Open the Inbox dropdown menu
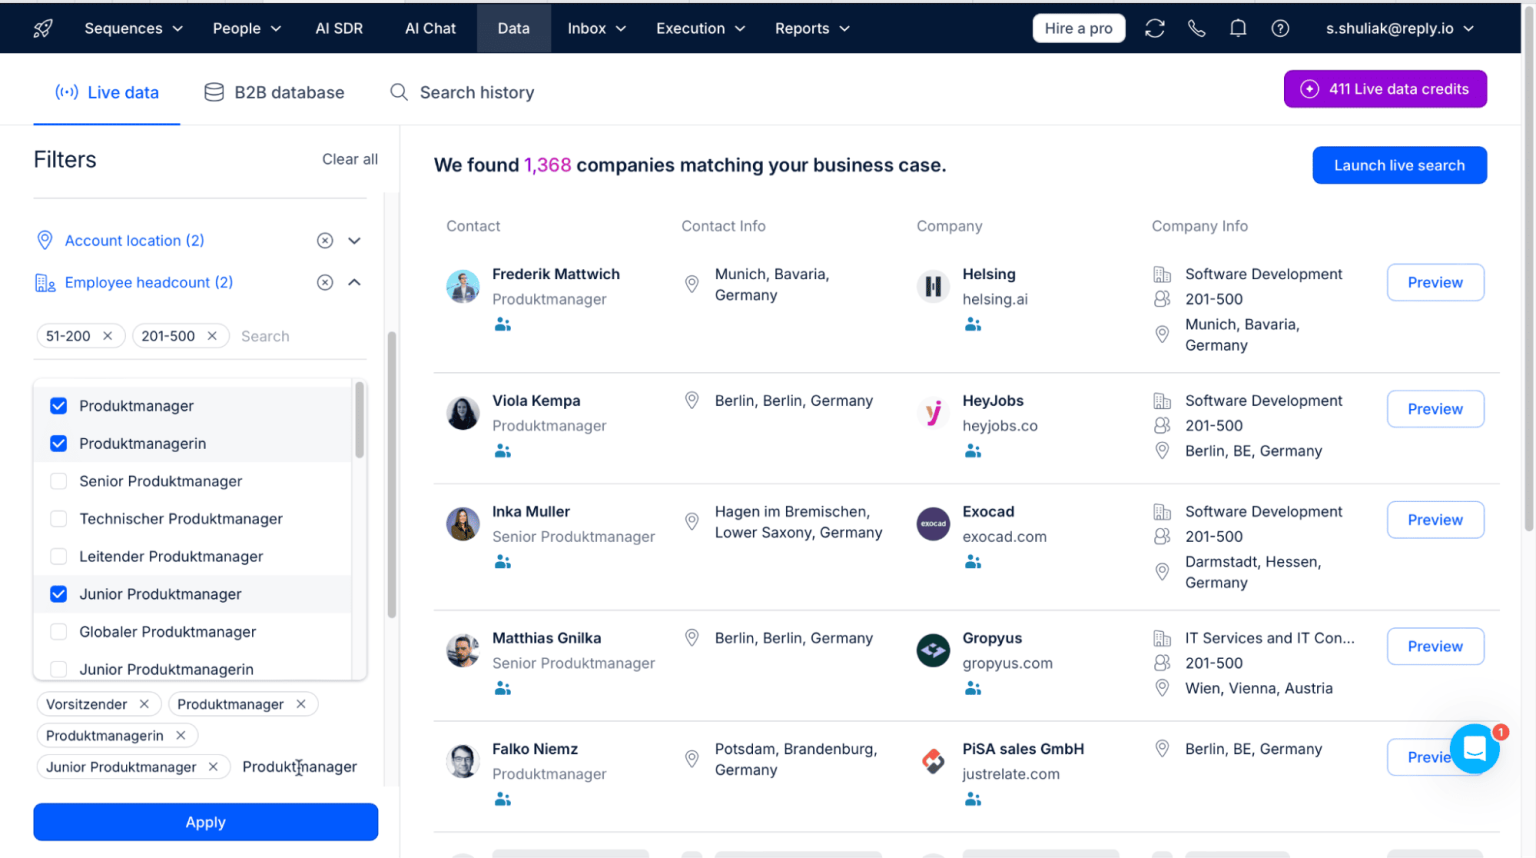Image resolution: width=1536 pixels, height=858 pixels. point(597,28)
